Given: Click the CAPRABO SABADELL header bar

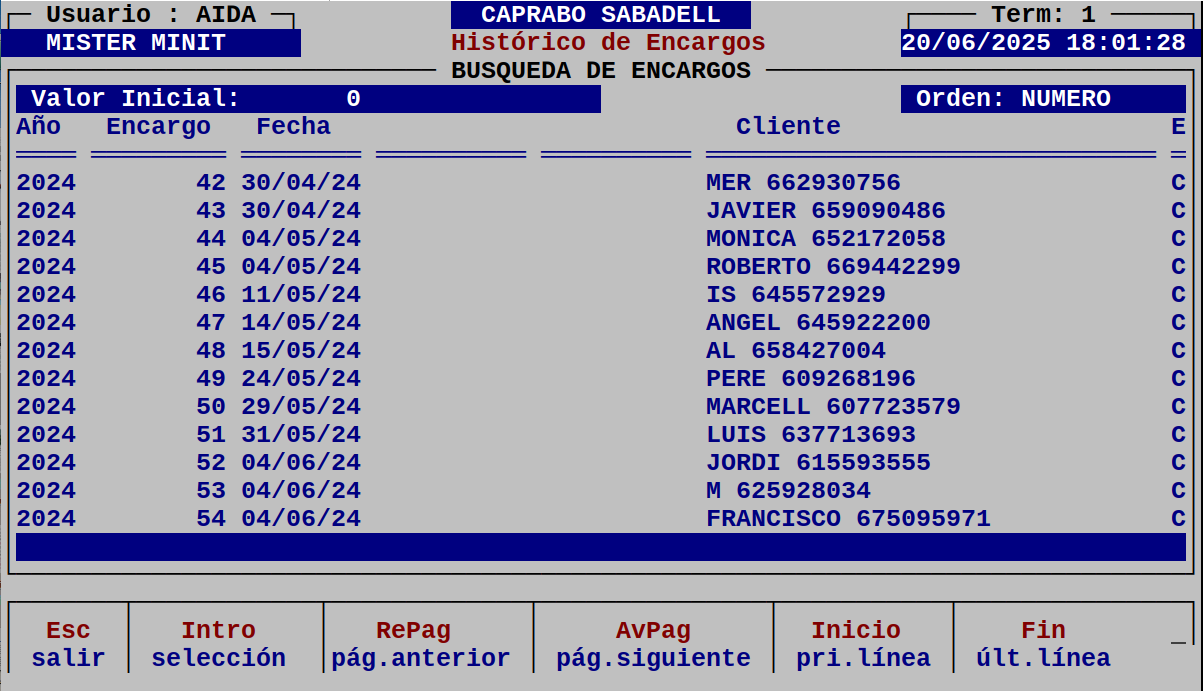Looking at the screenshot, I should tap(601, 14).
